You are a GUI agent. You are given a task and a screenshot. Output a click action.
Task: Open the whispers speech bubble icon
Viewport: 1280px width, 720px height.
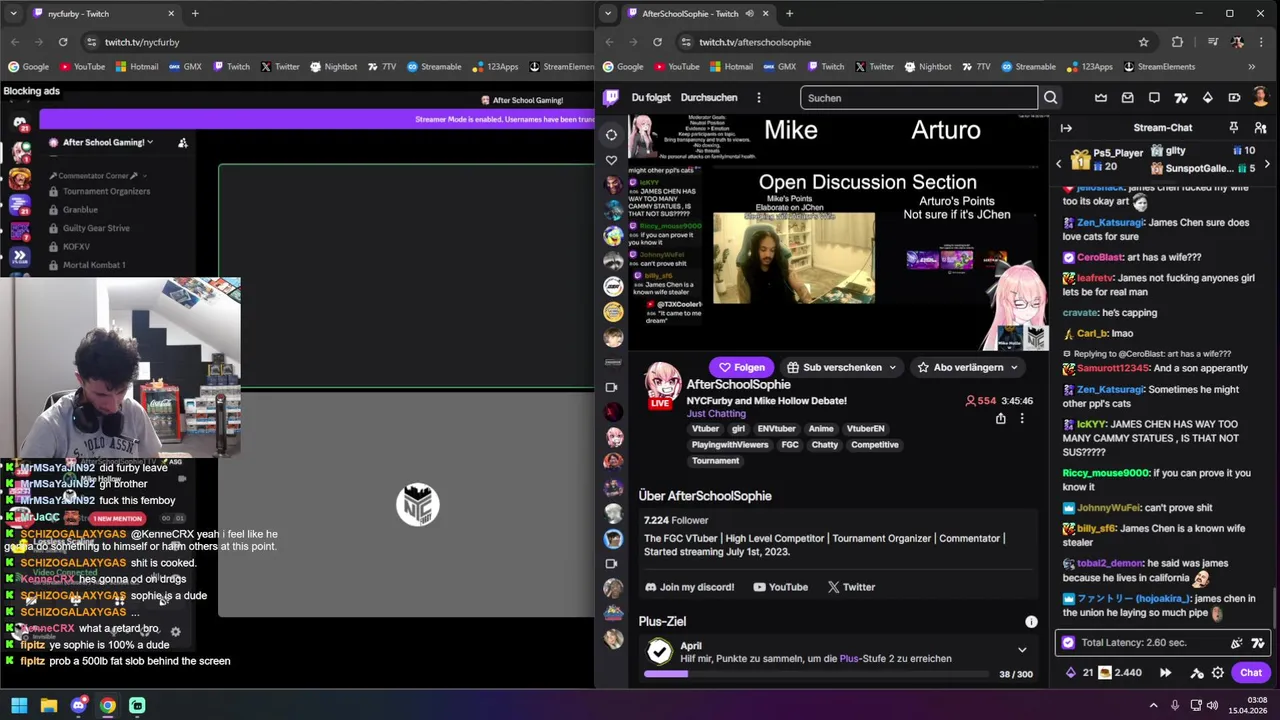pyautogui.click(x=1154, y=97)
